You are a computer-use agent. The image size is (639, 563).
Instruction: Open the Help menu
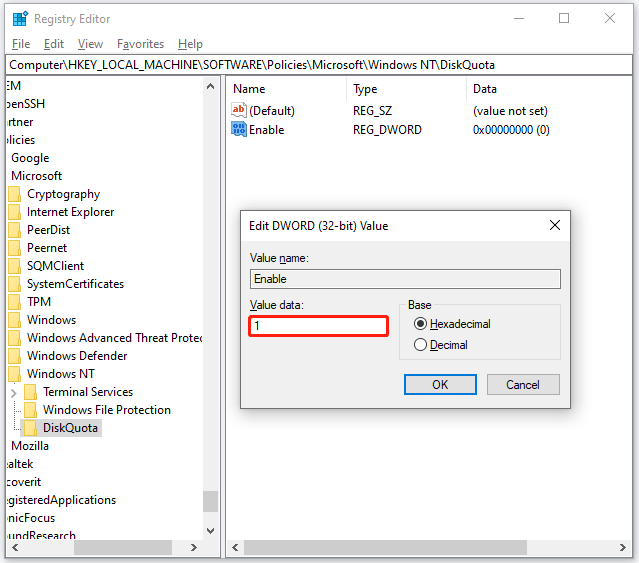(x=190, y=44)
